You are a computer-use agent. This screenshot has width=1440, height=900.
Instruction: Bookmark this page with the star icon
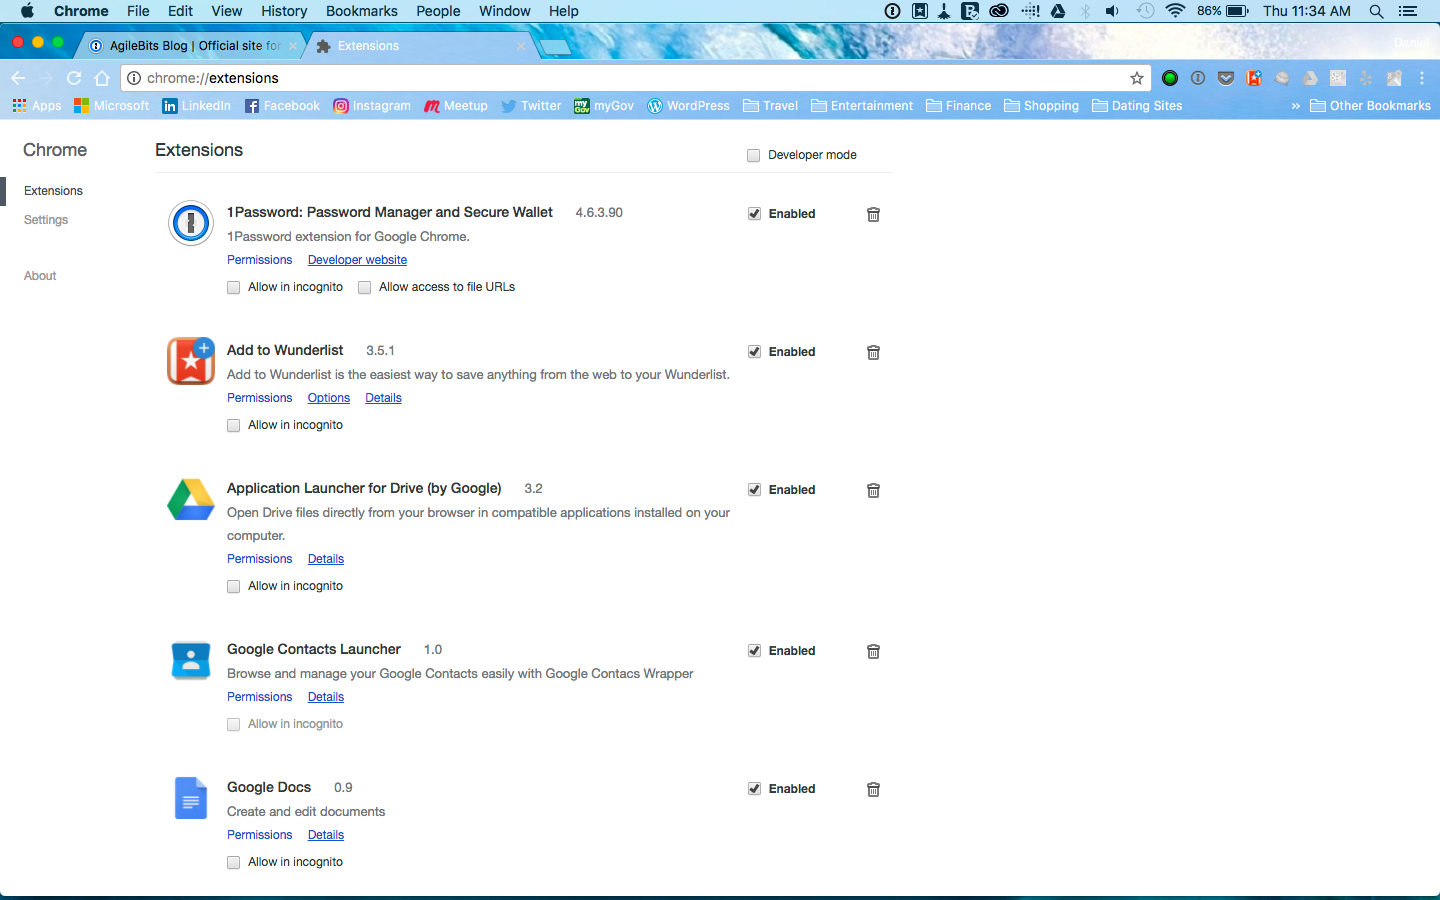tap(1137, 78)
